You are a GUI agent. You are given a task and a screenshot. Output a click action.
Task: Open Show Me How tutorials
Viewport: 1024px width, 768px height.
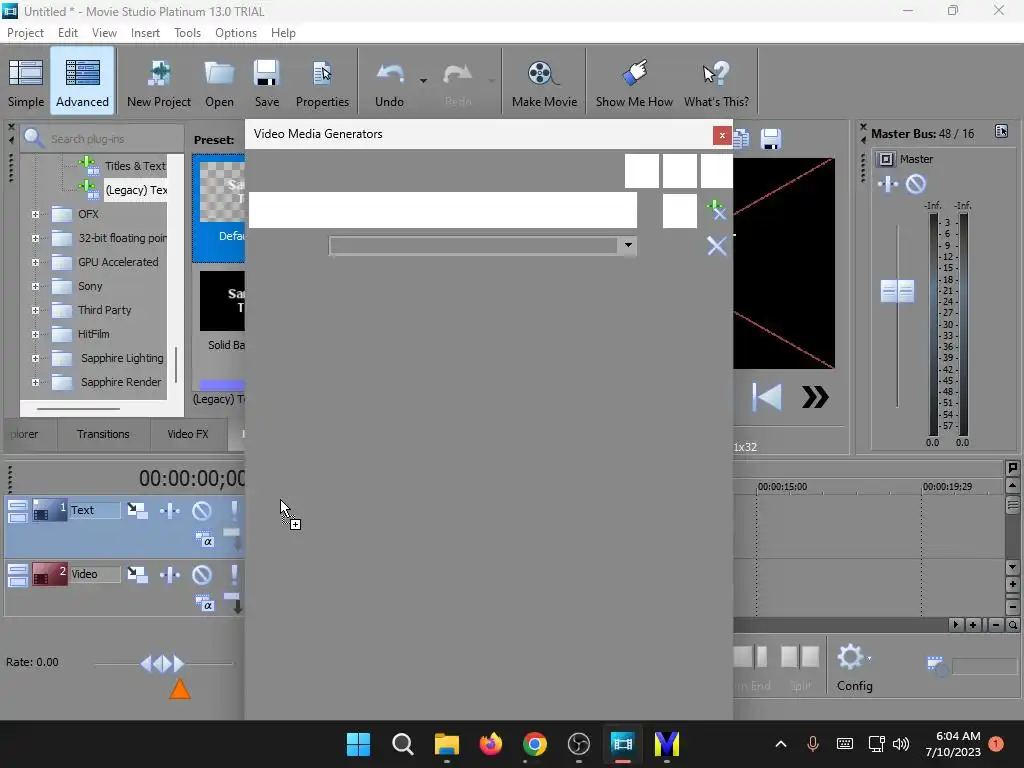click(x=633, y=82)
